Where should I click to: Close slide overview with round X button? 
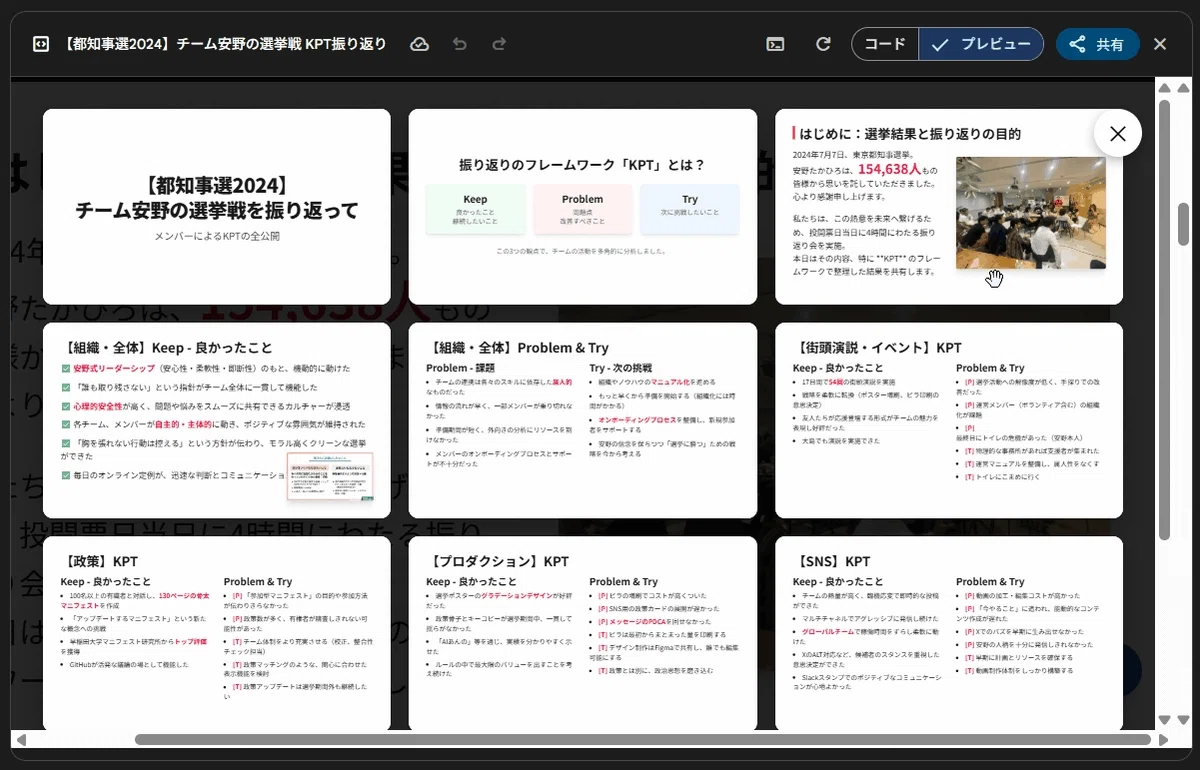pyautogui.click(x=1118, y=133)
